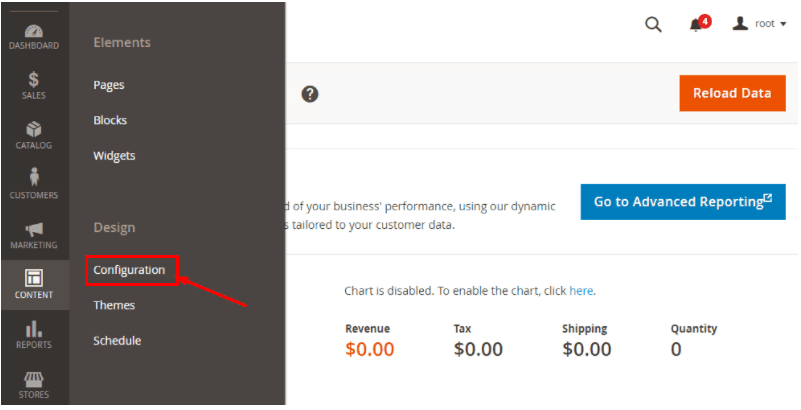The height and width of the screenshot is (410, 801).
Task: Click the search magnifier icon
Action: point(653,25)
